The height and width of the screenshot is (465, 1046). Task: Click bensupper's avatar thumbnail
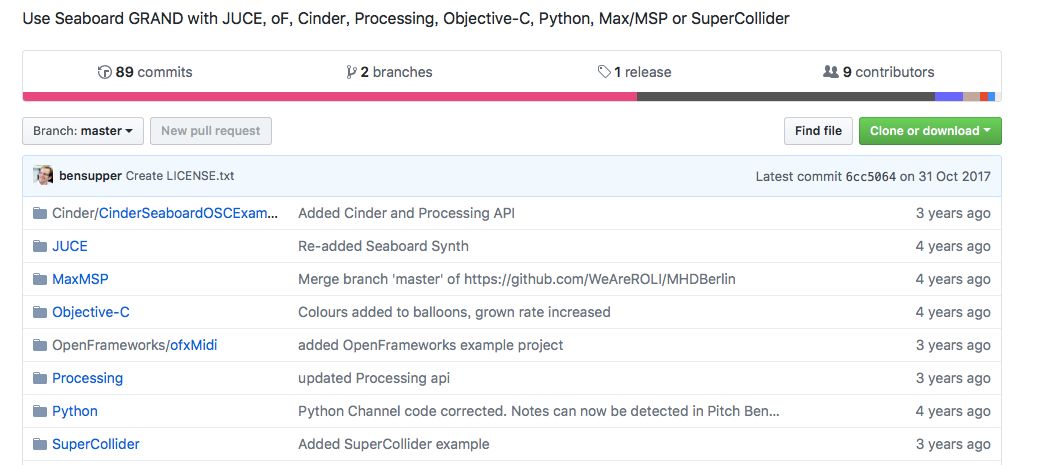(44, 176)
